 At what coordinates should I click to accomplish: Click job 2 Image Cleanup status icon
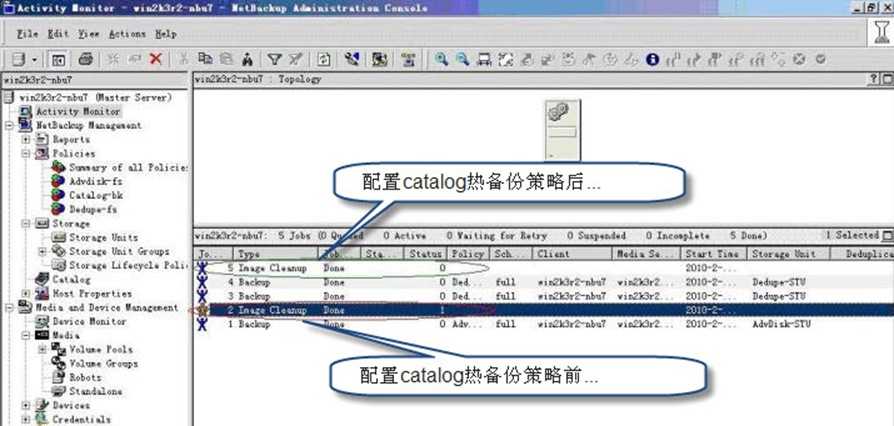click(x=202, y=310)
